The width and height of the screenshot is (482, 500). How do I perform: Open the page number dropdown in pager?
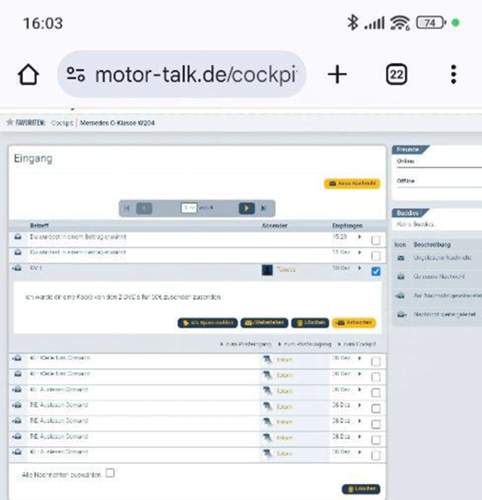(189, 208)
